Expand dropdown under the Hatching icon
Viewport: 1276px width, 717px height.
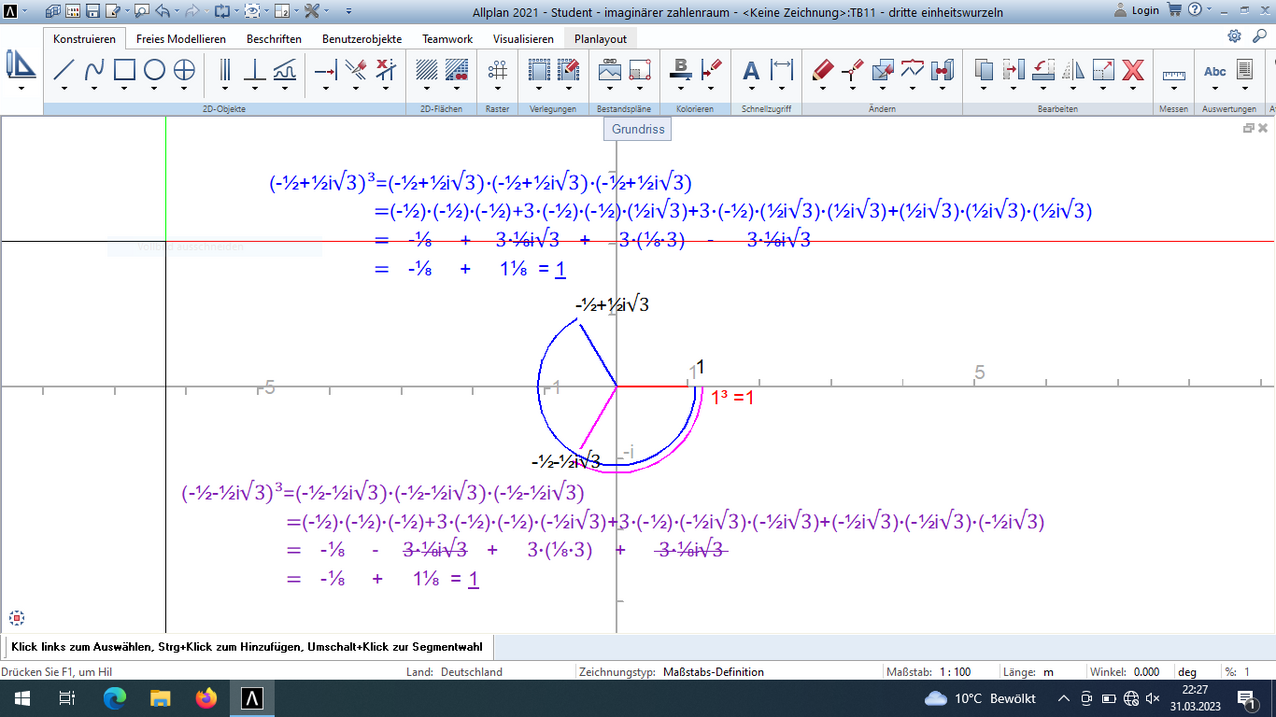427,88
